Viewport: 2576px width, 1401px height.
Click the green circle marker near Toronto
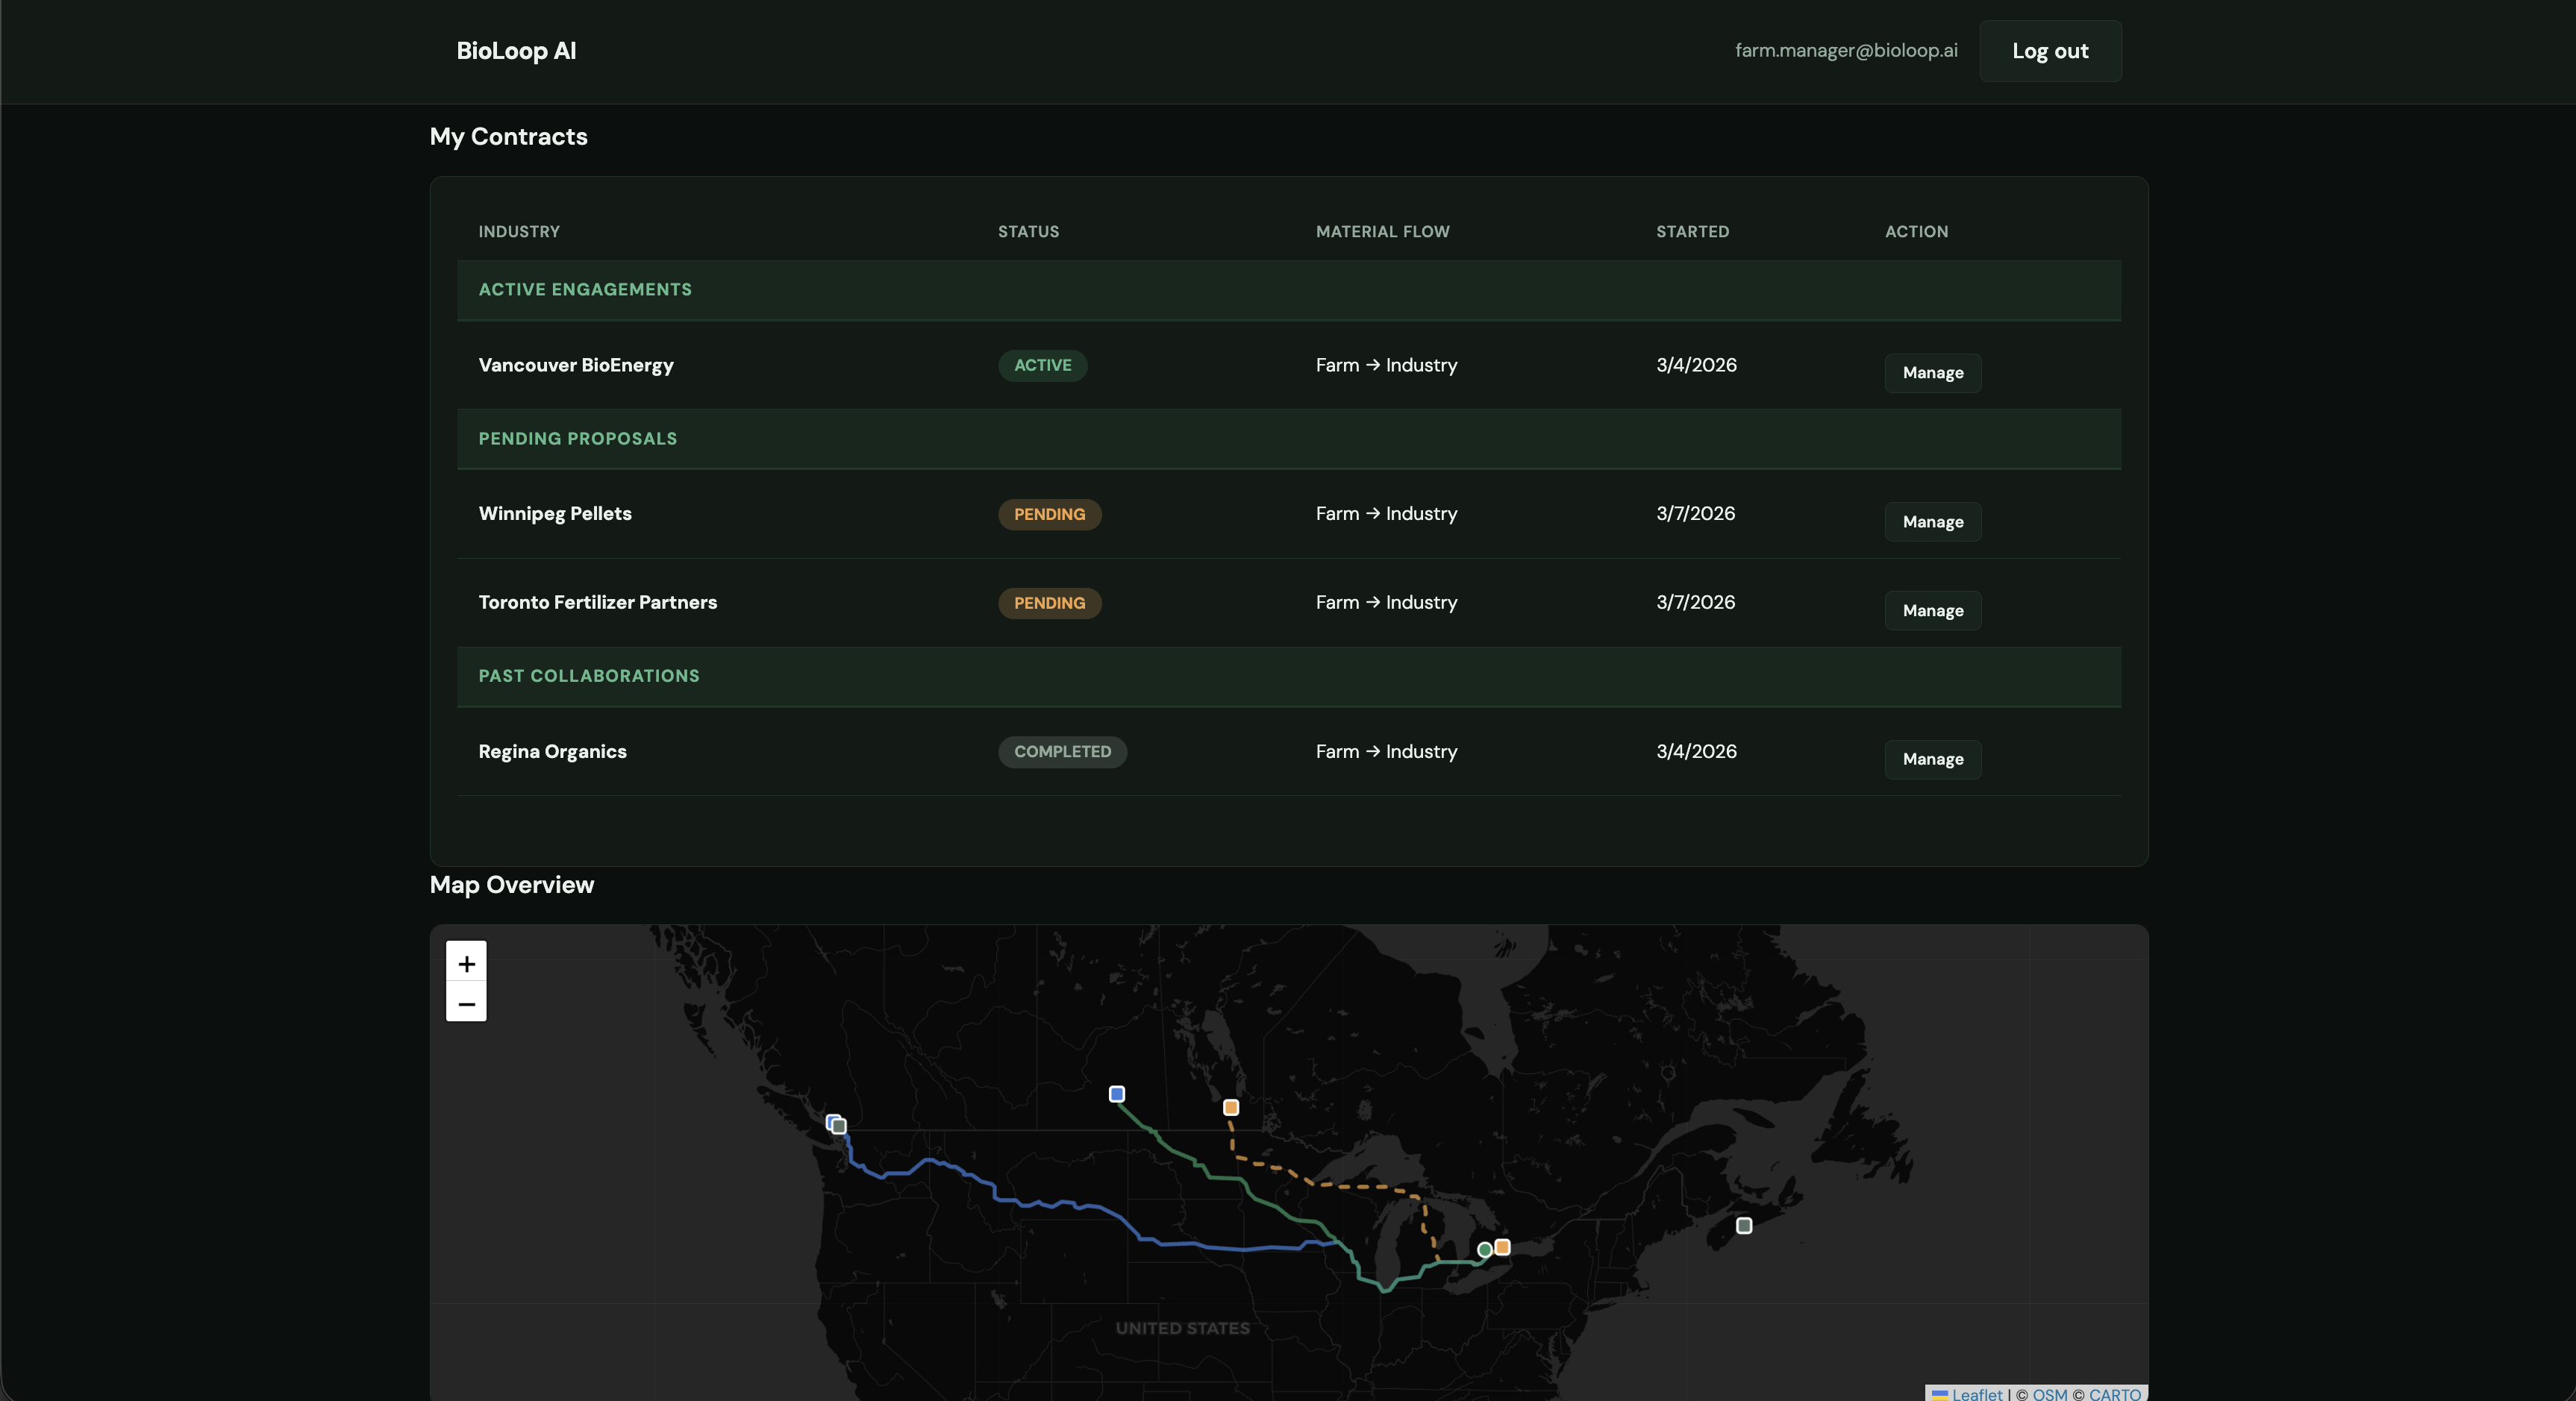click(1484, 1250)
